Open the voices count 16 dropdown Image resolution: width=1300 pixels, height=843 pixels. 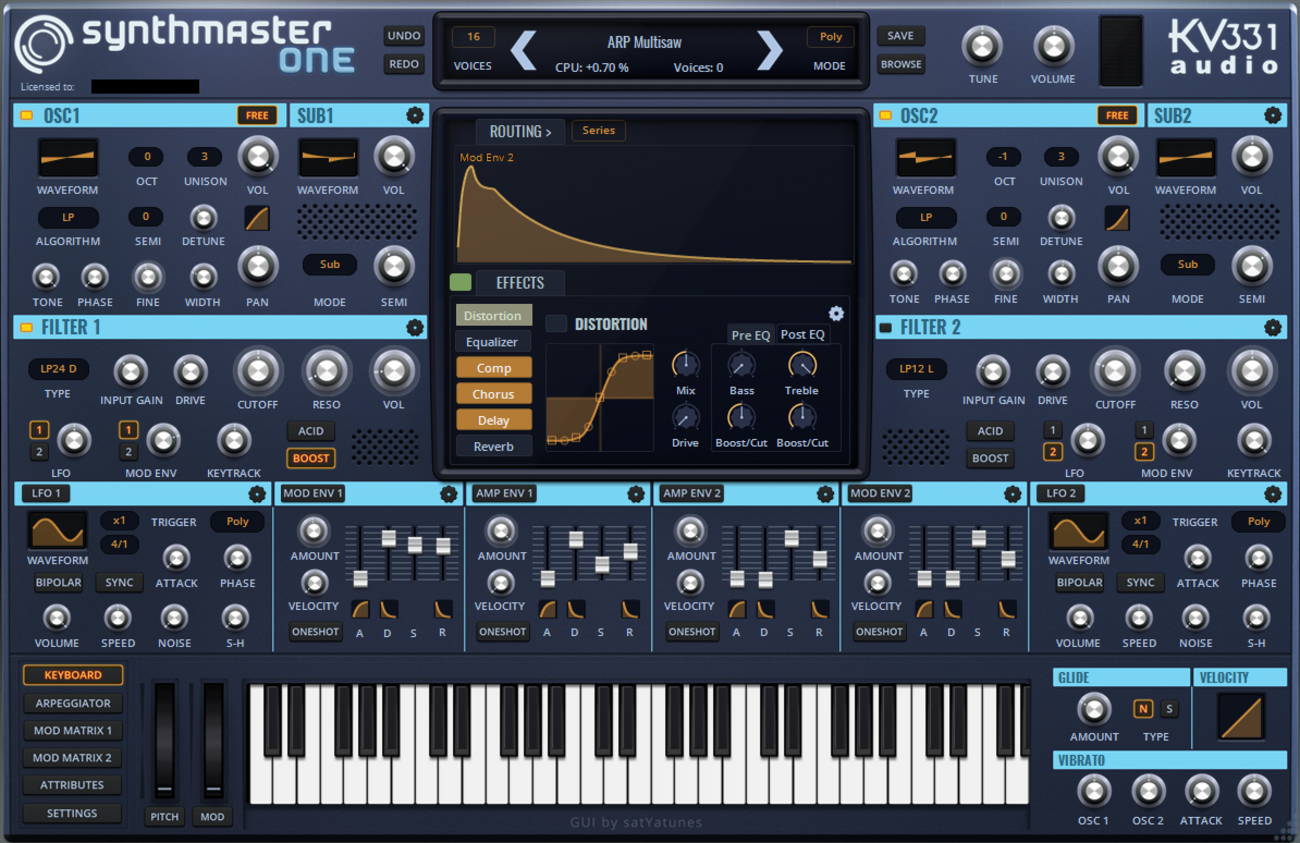pos(473,37)
